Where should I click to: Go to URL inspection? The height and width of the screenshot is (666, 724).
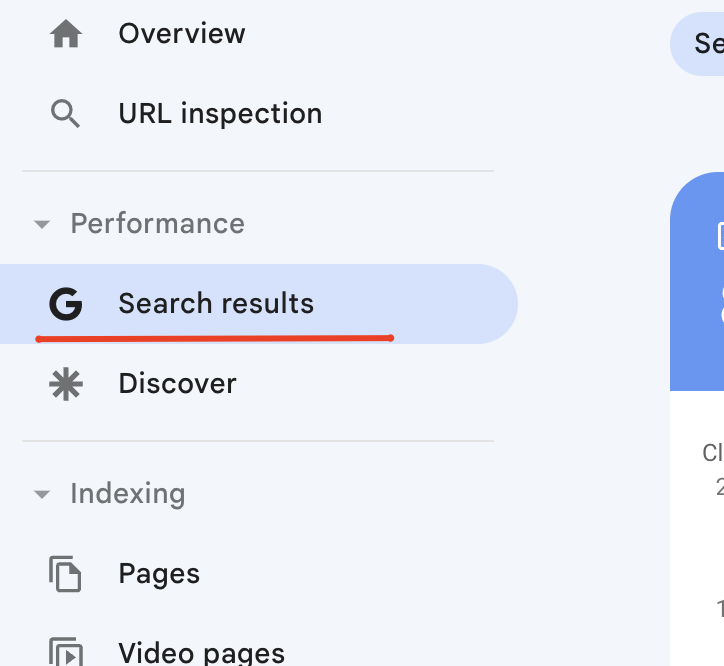click(220, 114)
